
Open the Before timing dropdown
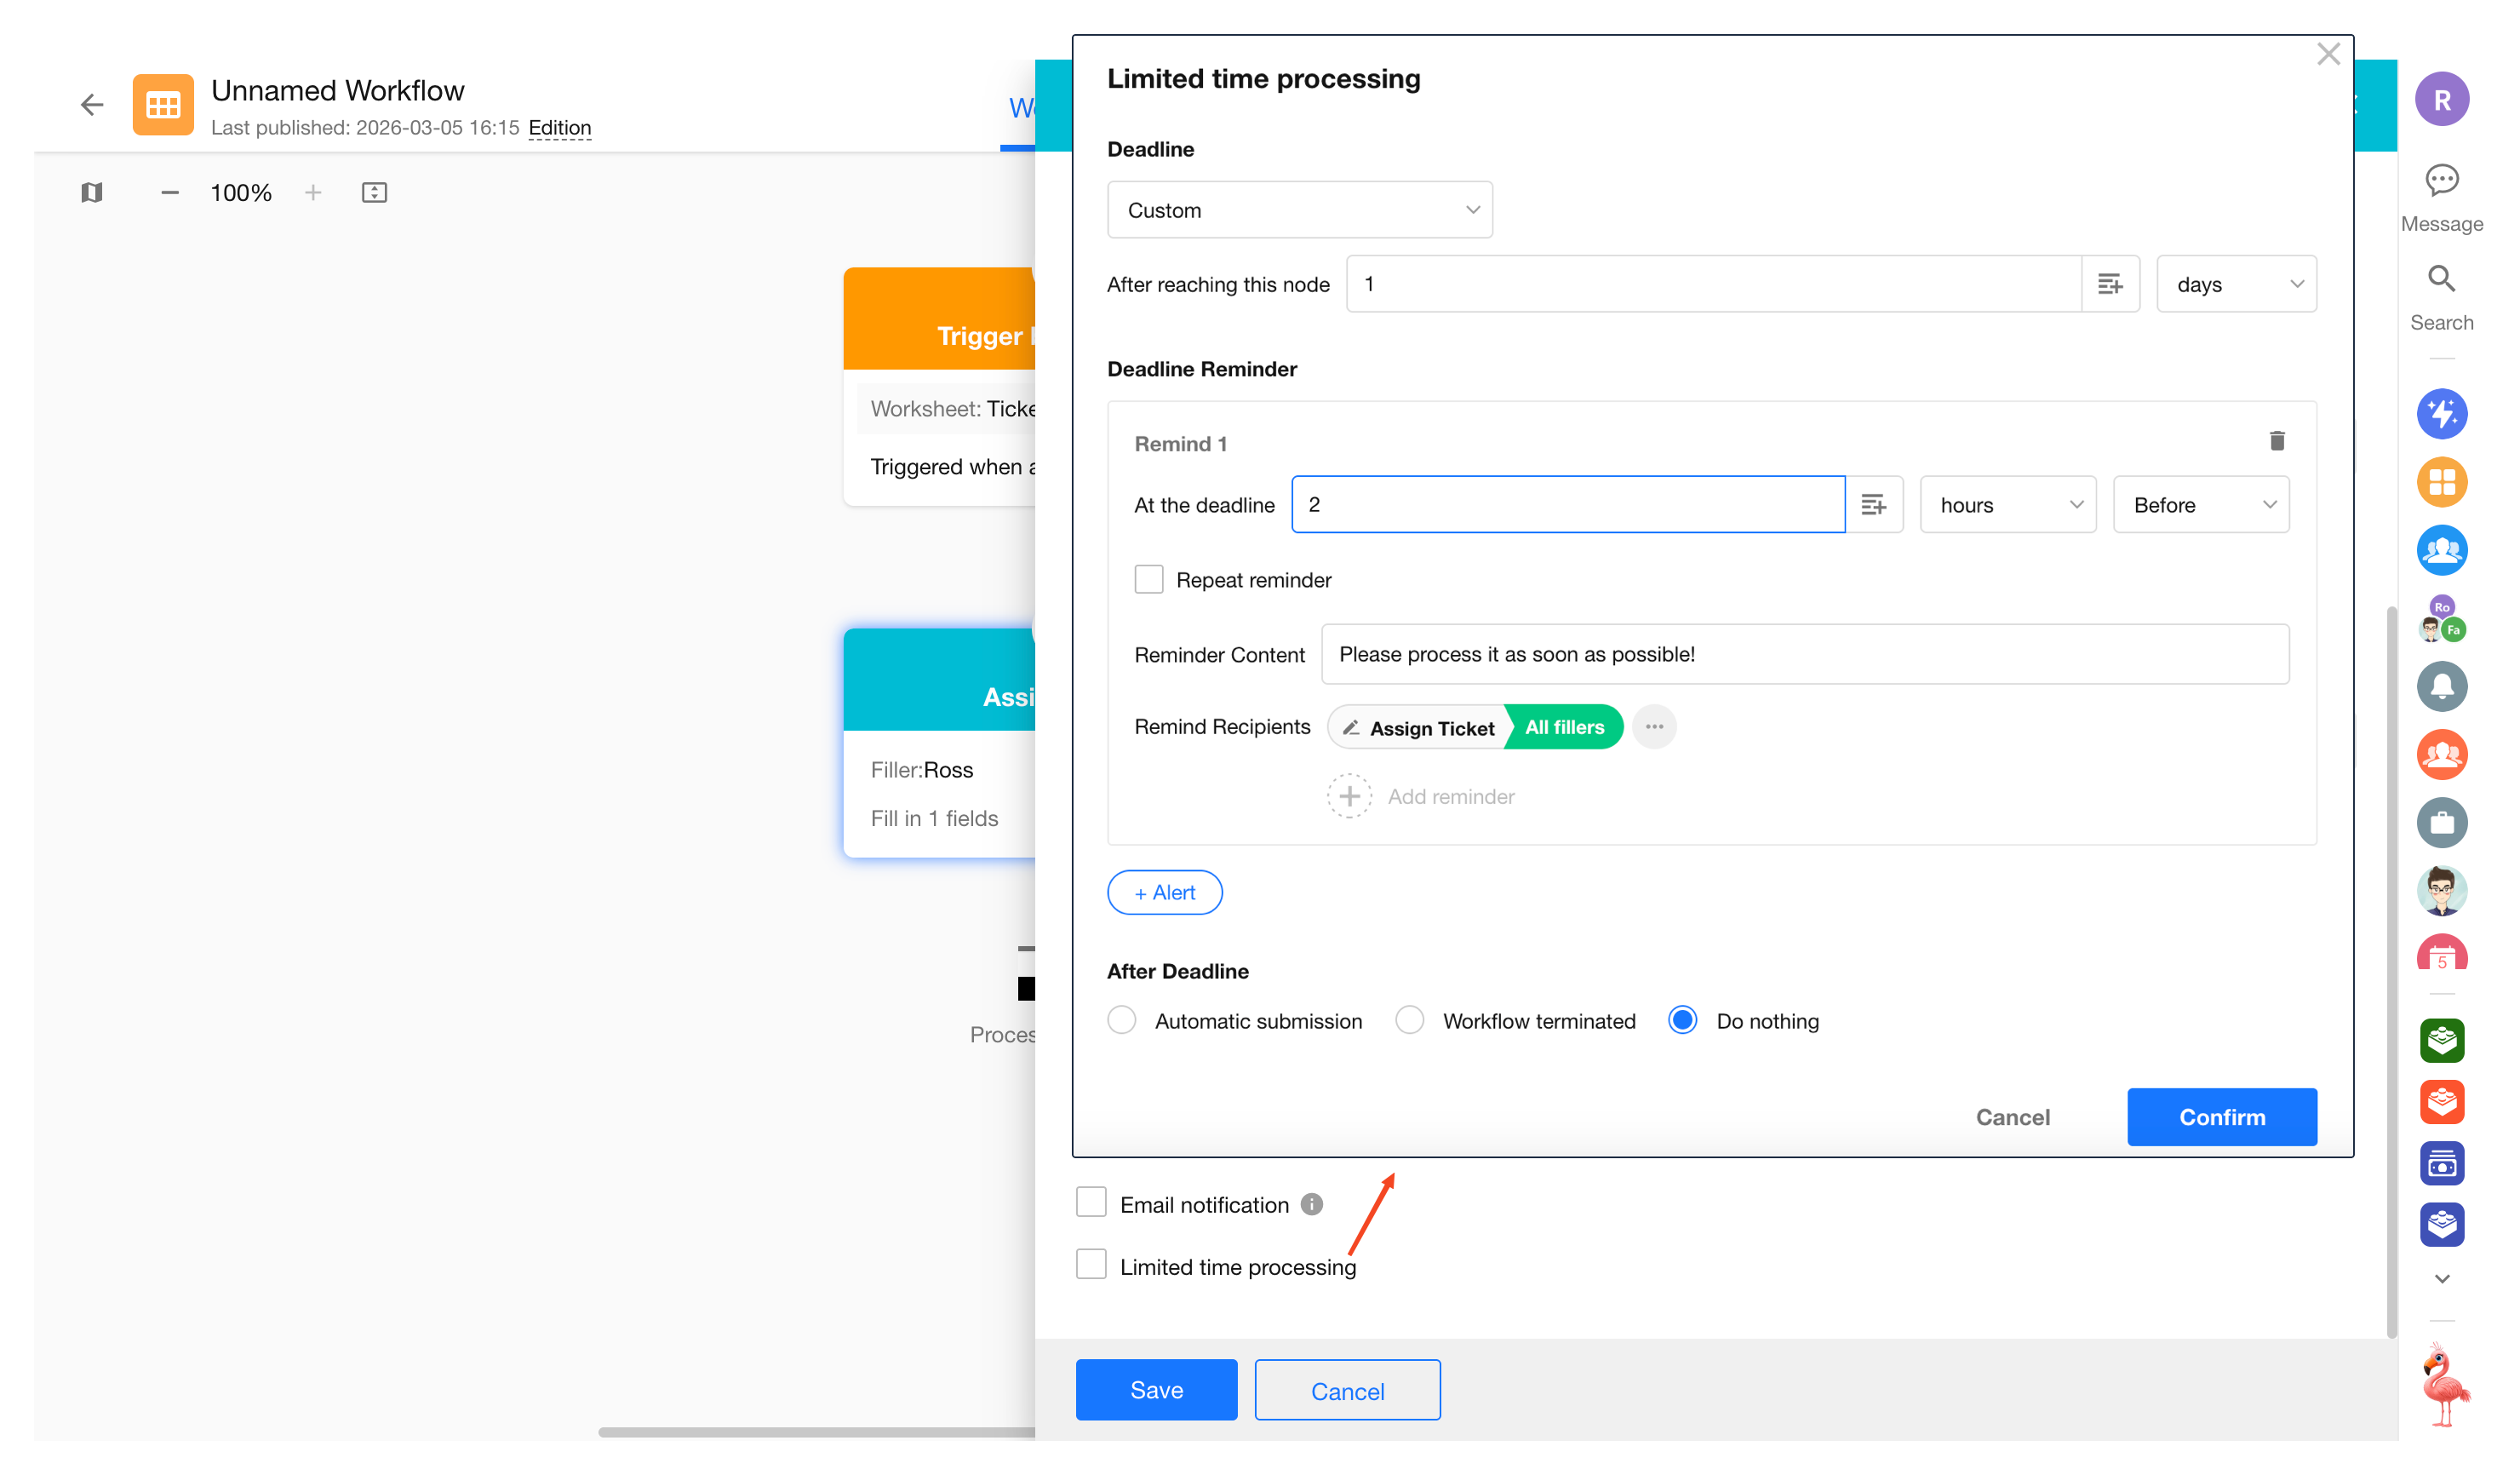2201,505
